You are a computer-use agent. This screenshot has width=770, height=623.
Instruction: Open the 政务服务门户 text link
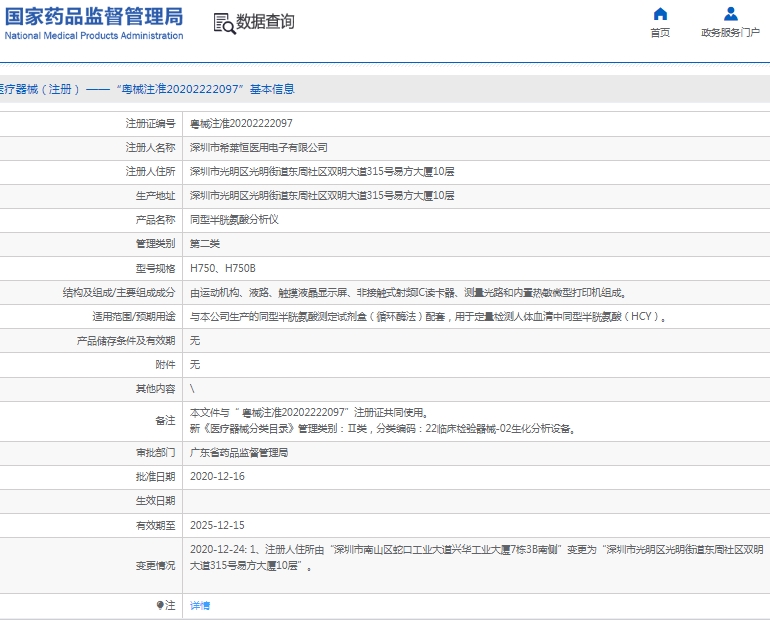click(730, 33)
